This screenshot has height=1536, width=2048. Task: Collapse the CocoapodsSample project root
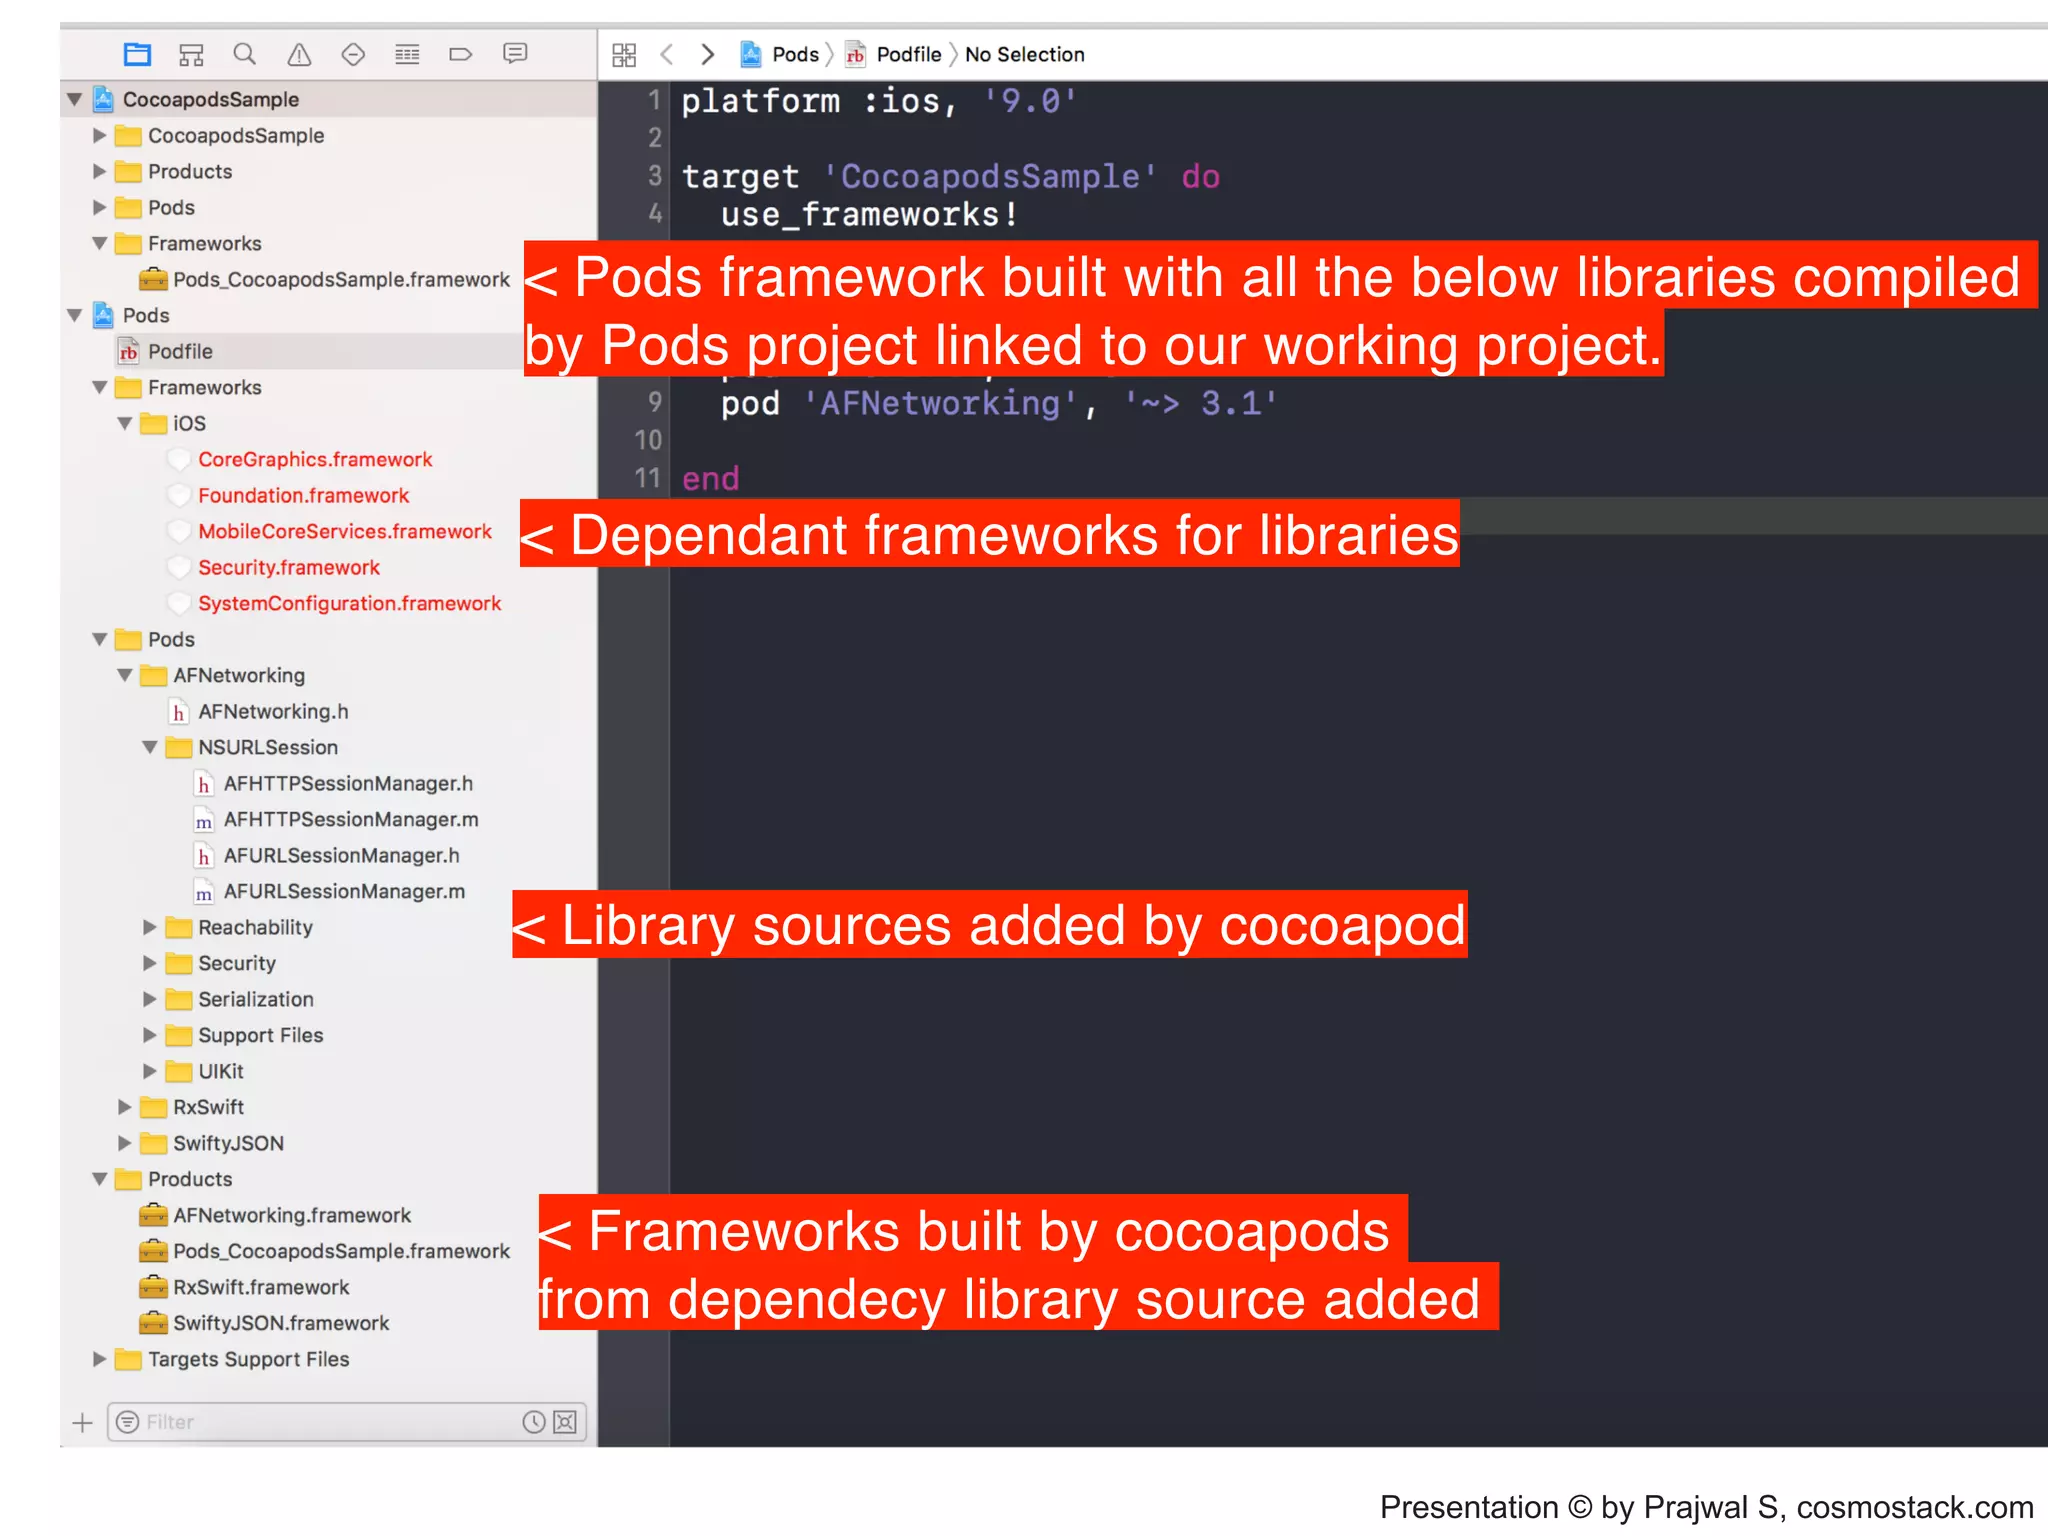coord(75,99)
